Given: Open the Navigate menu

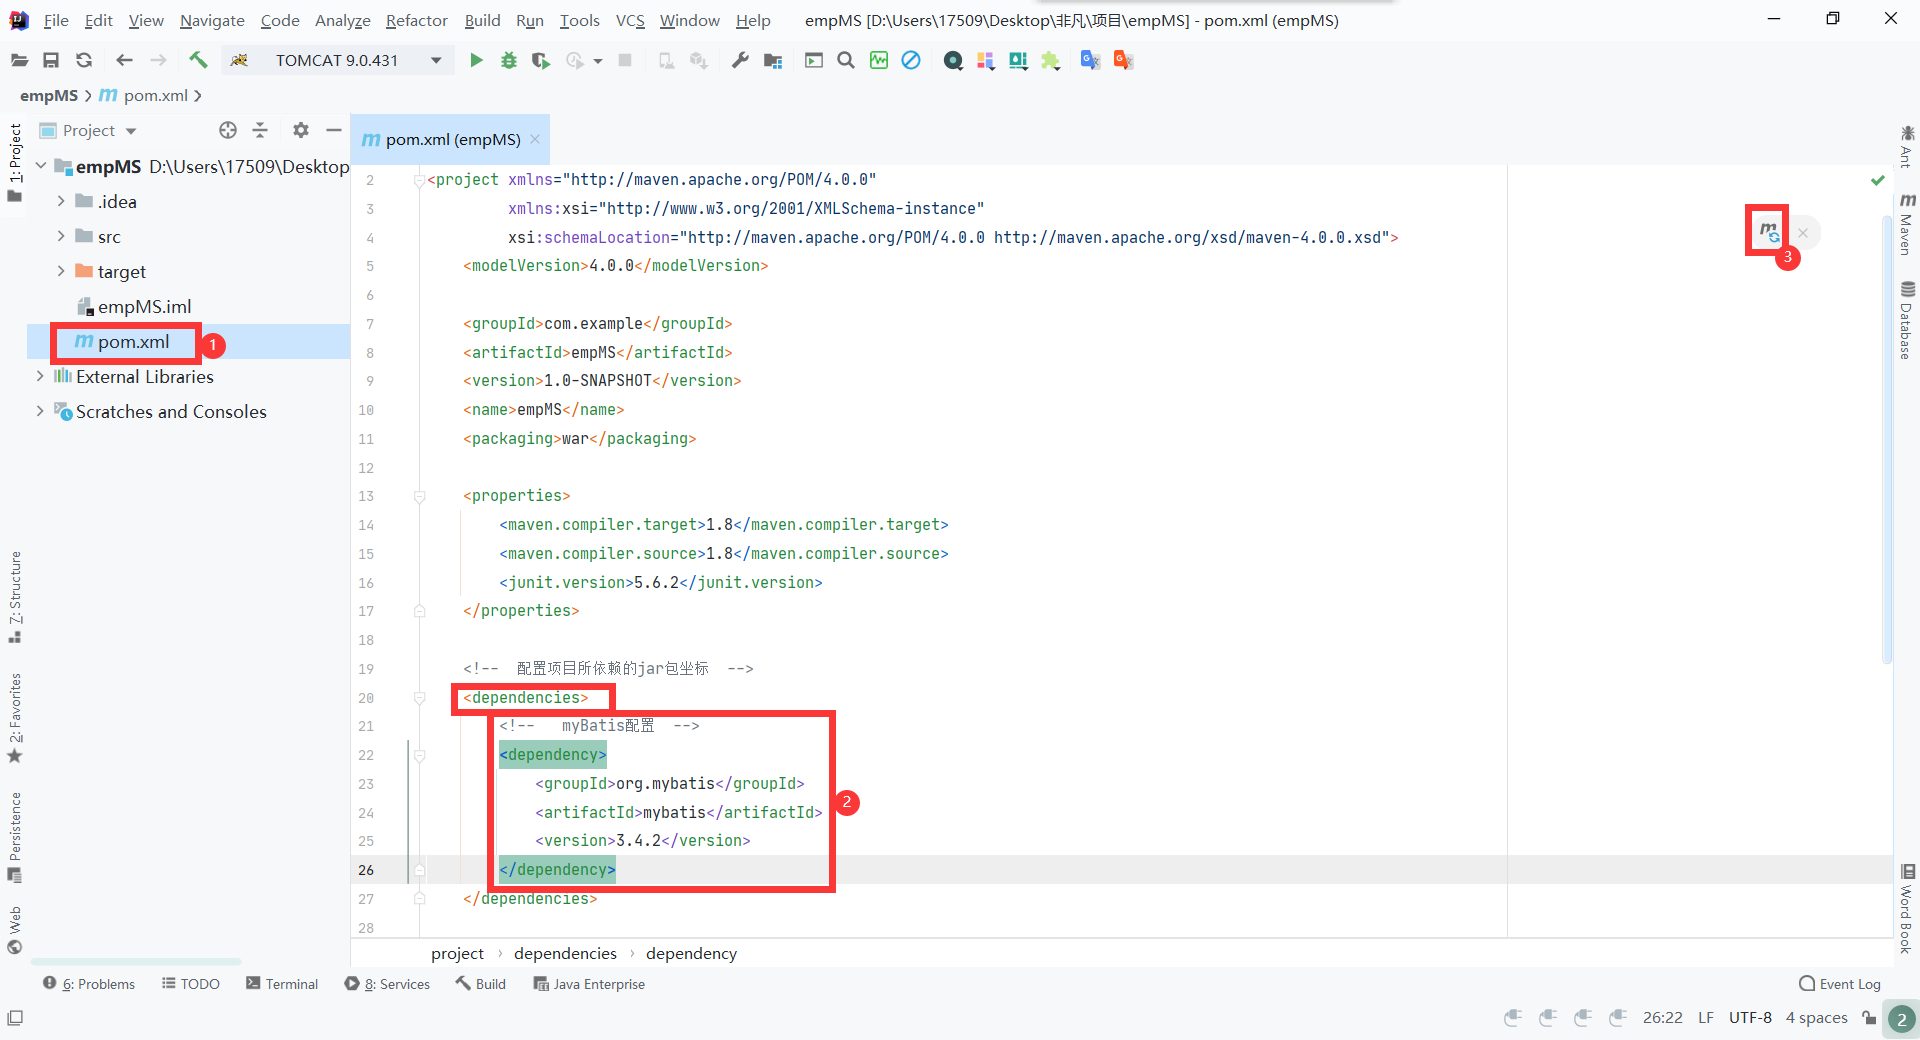Looking at the screenshot, I should tap(212, 20).
